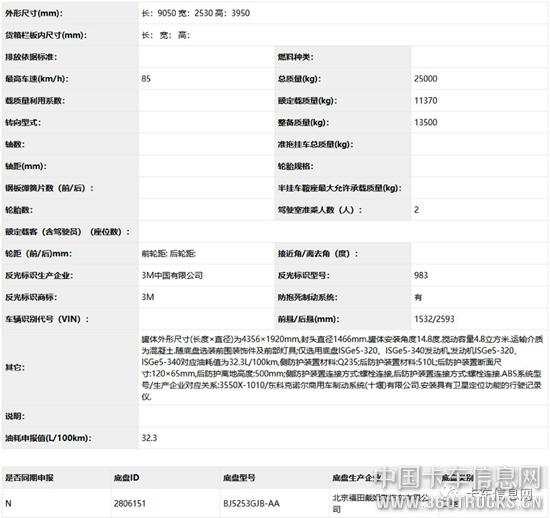Click the 是否同期申报 column header

[x=29, y=477]
